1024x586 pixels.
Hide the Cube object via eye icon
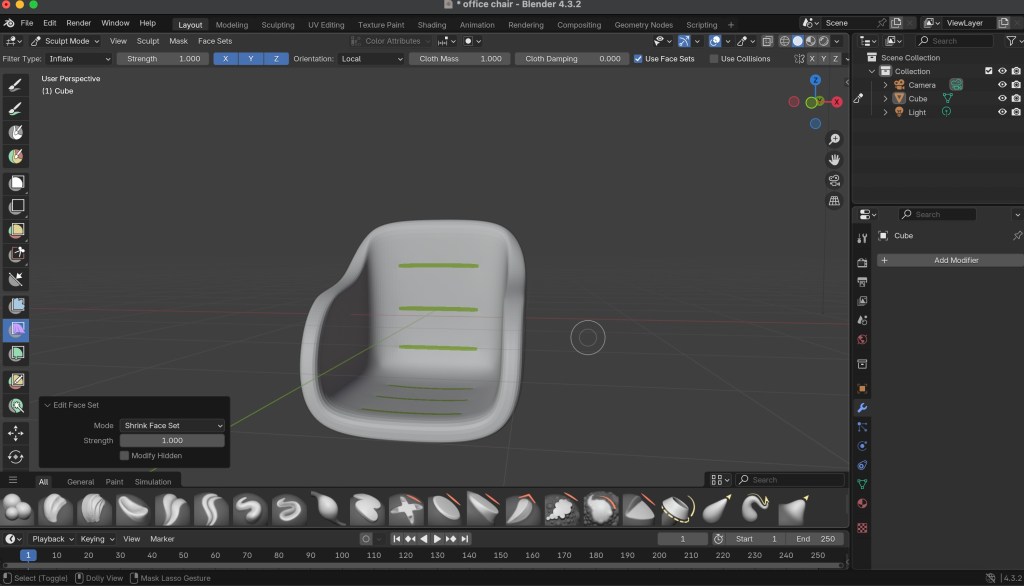(x=1002, y=99)
